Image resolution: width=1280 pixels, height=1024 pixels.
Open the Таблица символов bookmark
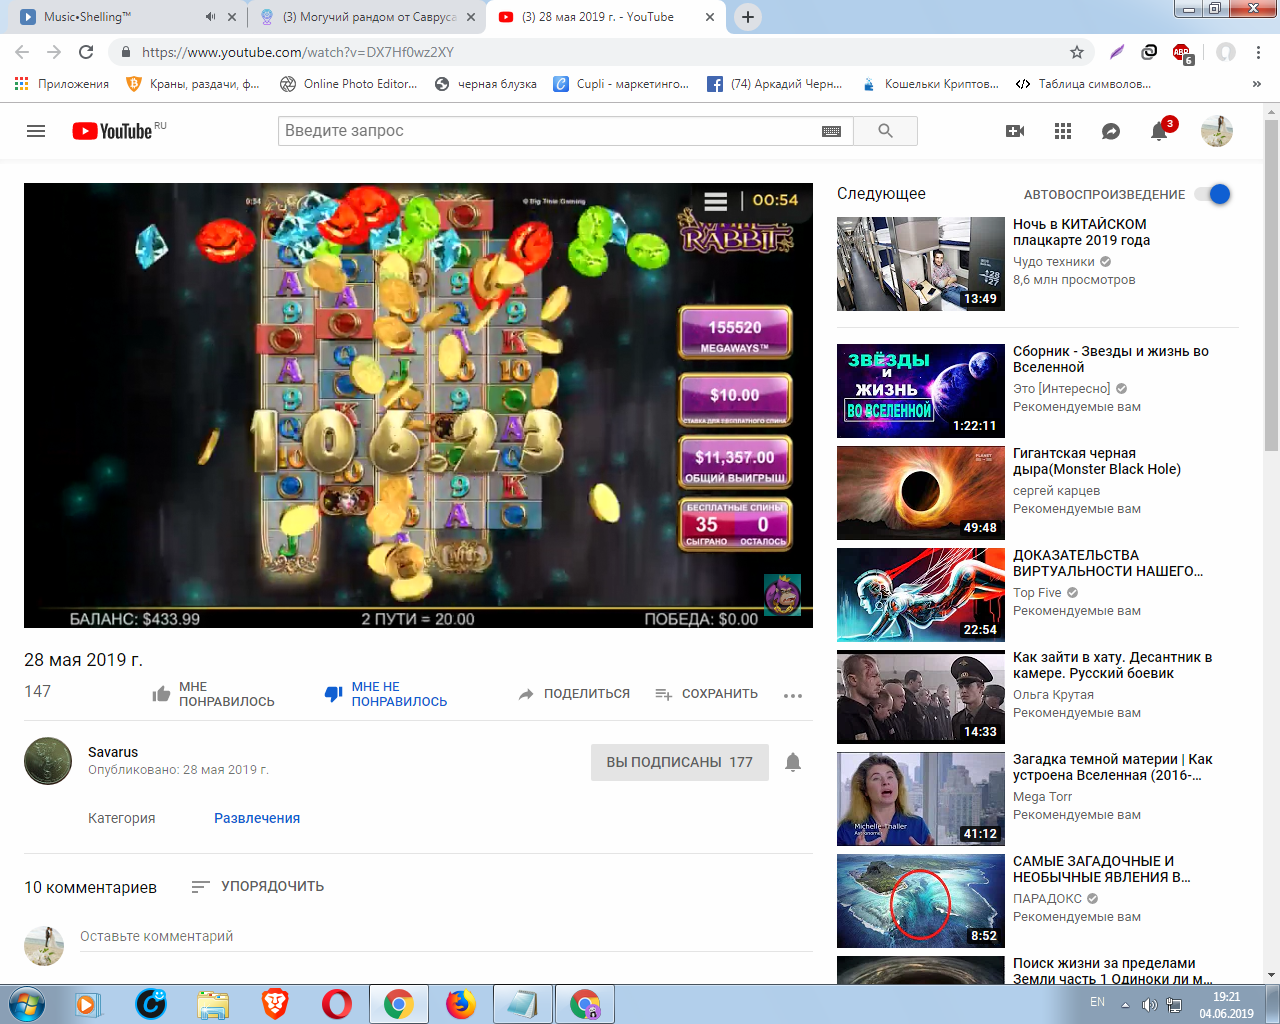pyautogui.click(x=1083, y=84)
